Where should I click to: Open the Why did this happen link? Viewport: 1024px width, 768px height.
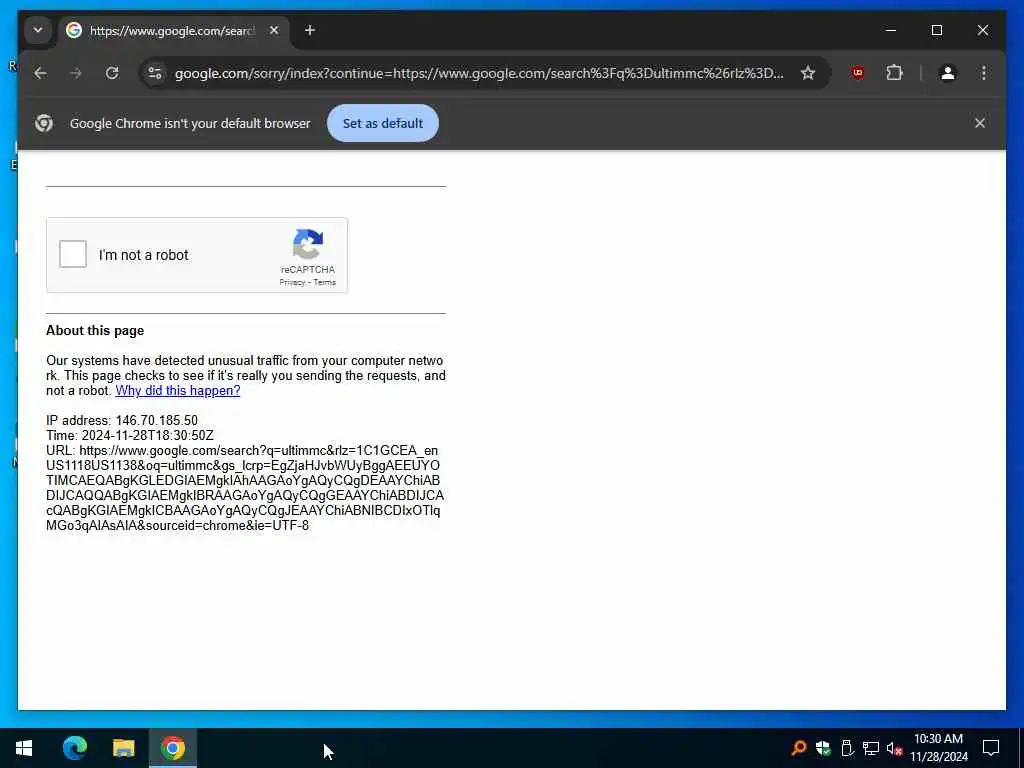[x=178, y=391]
